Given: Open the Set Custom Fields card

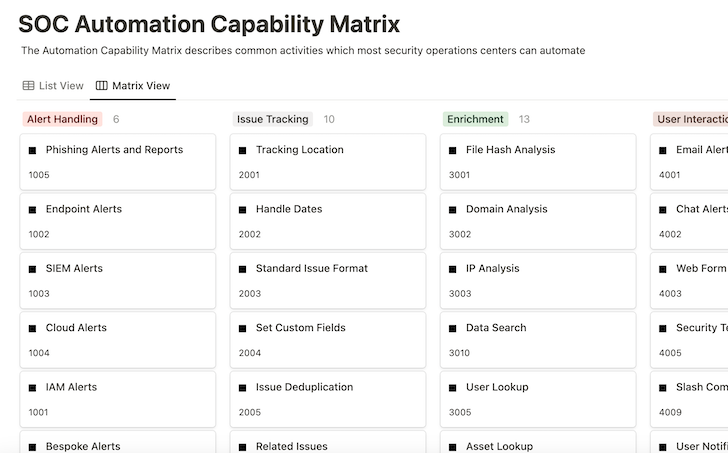Looking at the screenshot, I should click(x=327, y=338).
